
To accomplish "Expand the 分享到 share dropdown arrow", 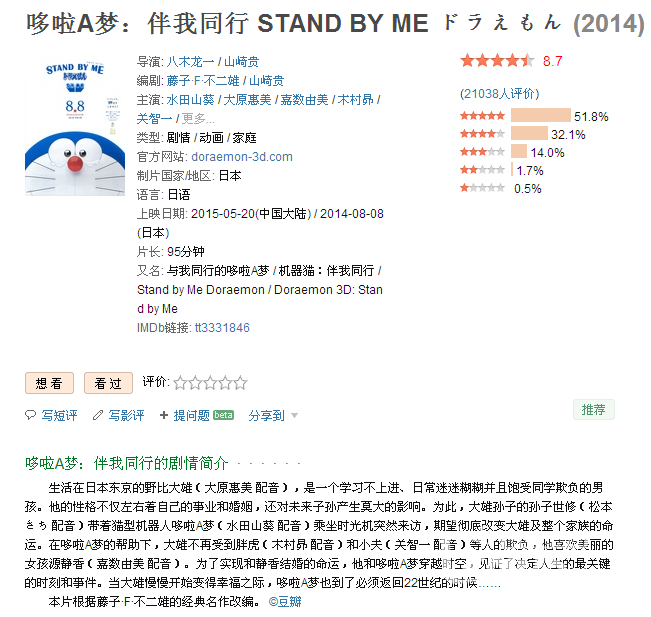I will point(295,416).
